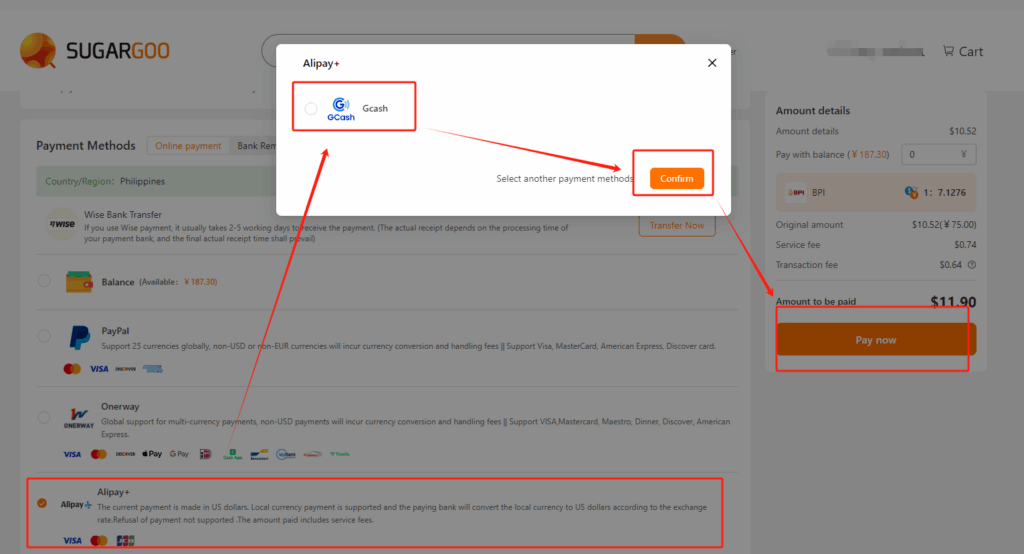Click the currency exchange icon beside 7.1276
The width and height of the screenshot is (1024, 554).
[911, 192]
